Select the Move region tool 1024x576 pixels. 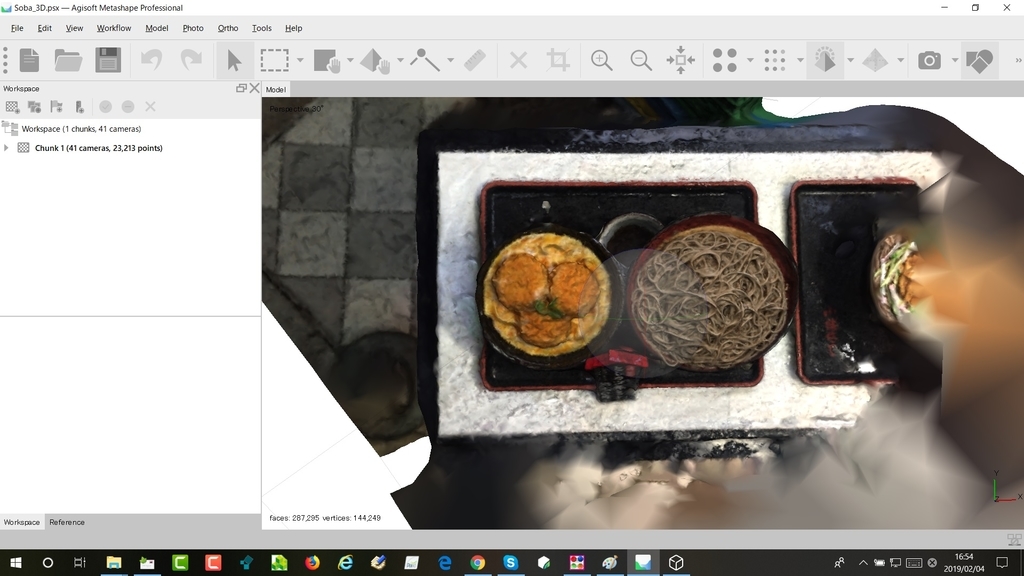coord(327,60)
